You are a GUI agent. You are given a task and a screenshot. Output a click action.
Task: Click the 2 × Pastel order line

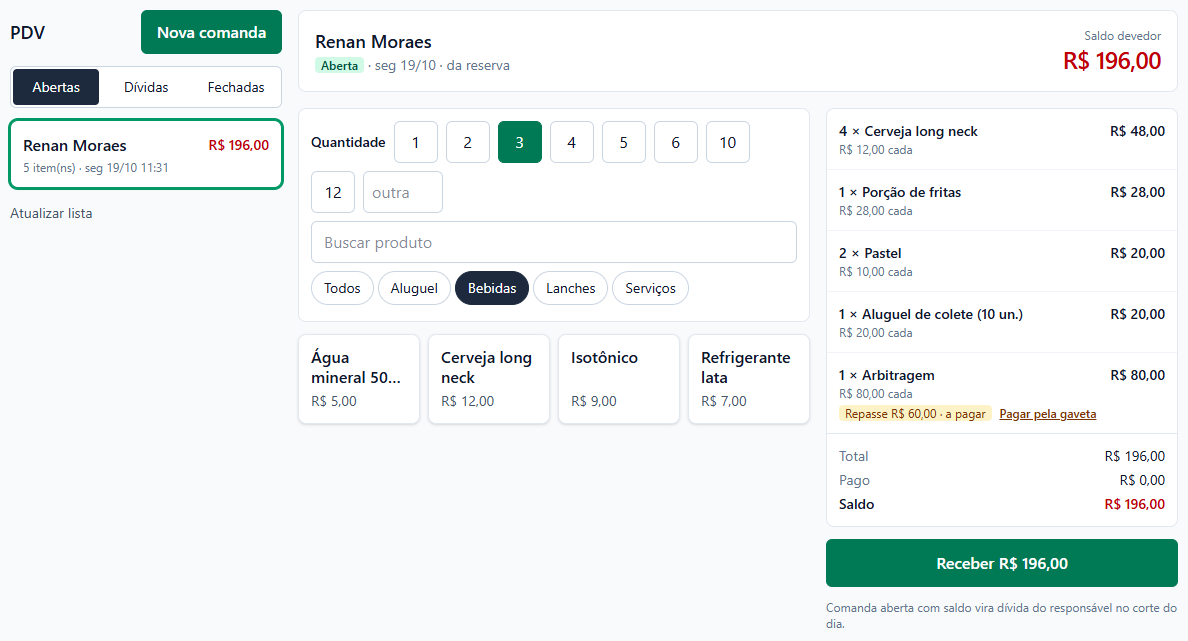[x=1002, y=261]
